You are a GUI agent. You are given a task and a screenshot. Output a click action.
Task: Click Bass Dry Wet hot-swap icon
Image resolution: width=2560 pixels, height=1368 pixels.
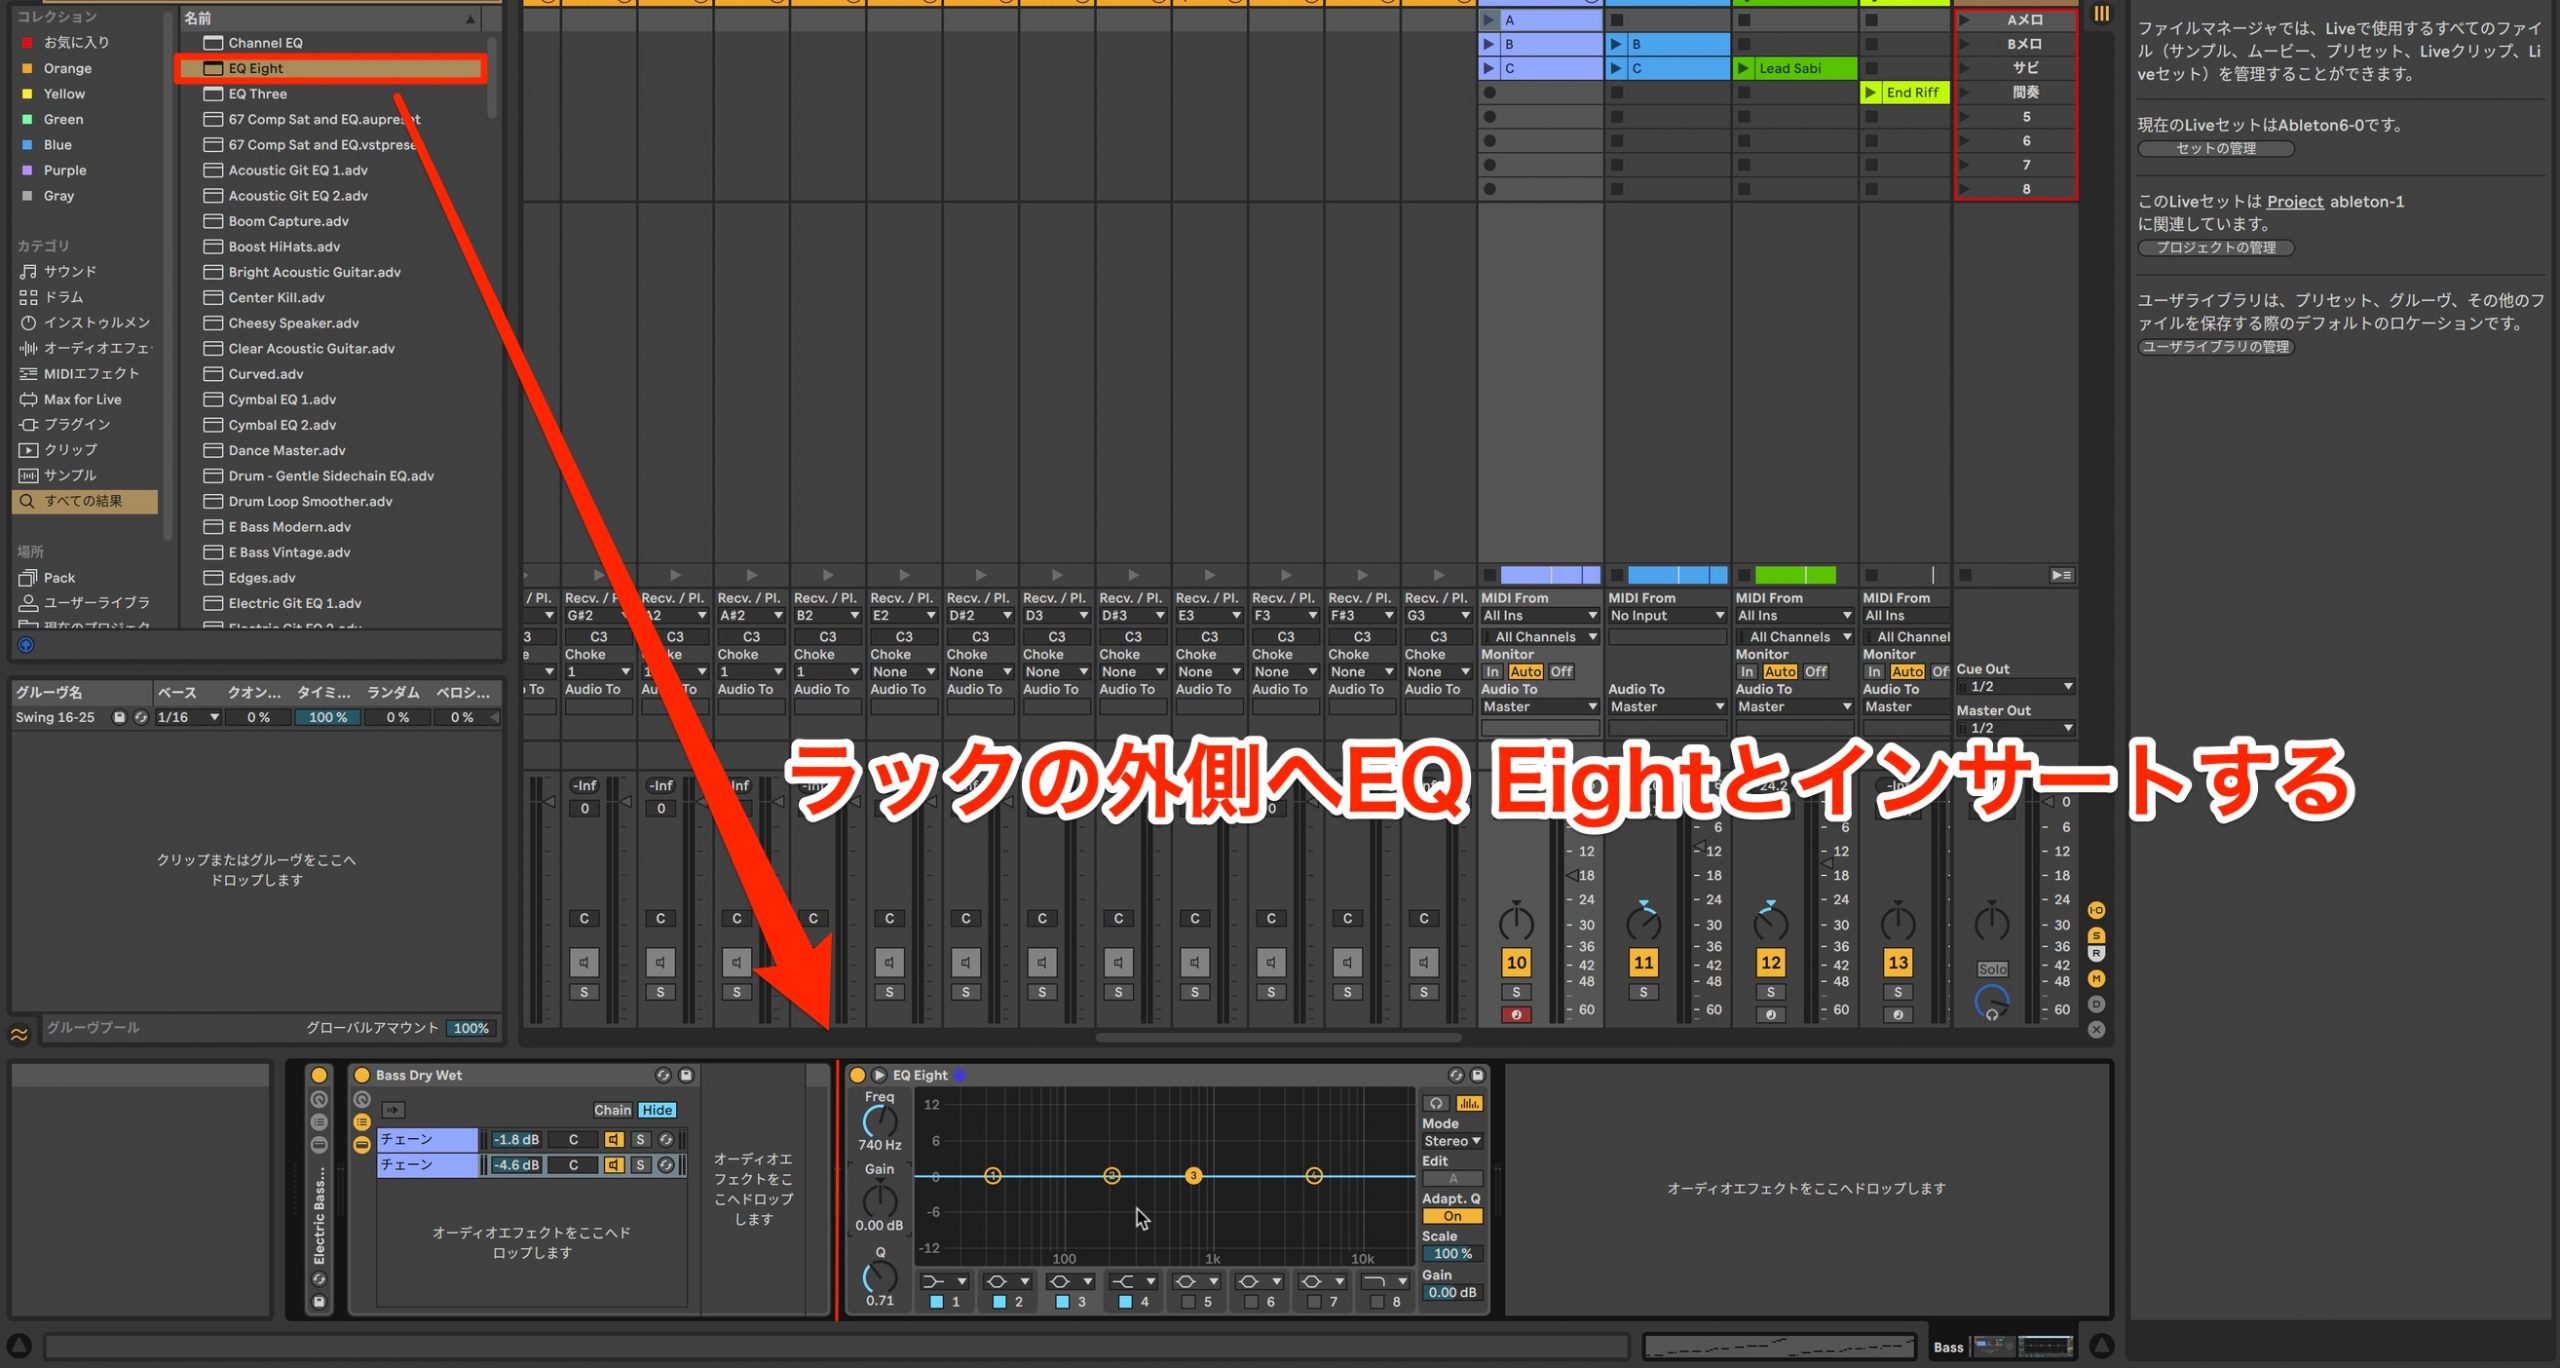(x=663, y=1075)
